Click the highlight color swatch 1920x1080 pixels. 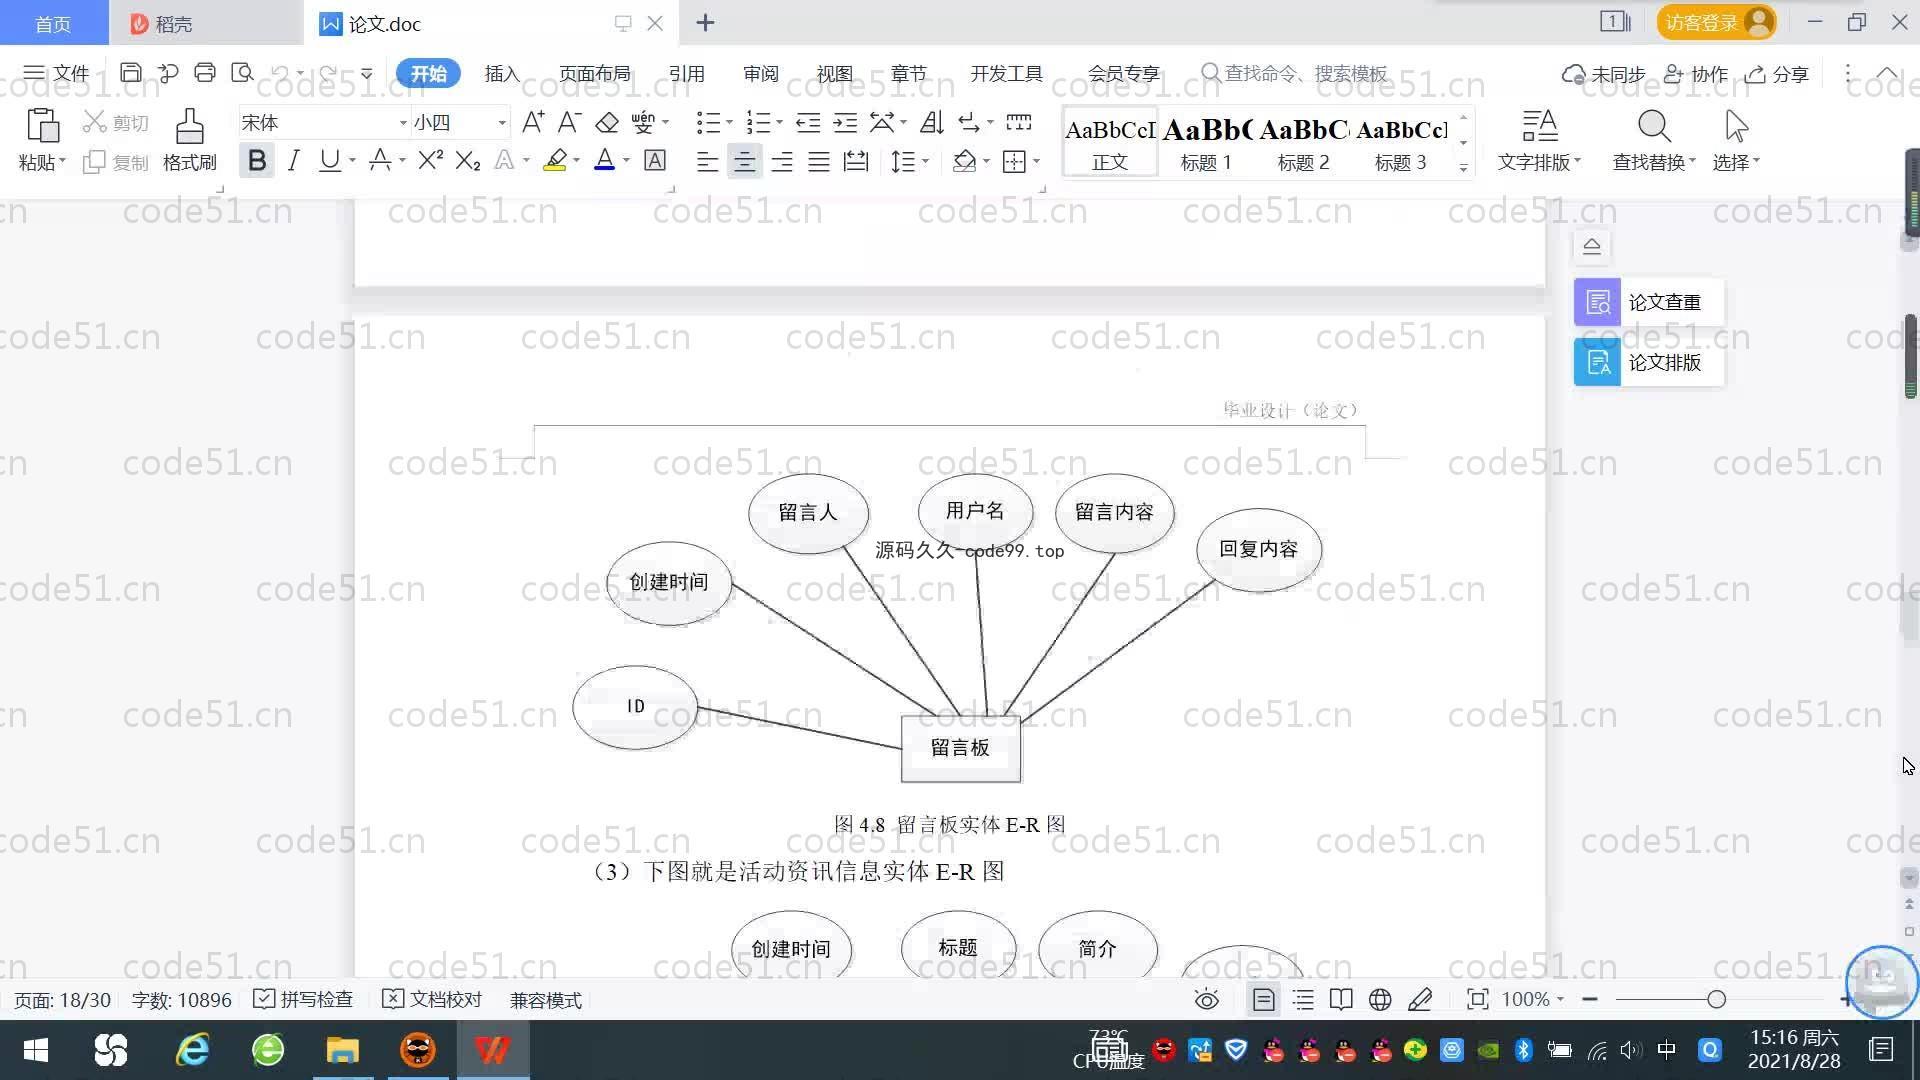tap(555, 160)
